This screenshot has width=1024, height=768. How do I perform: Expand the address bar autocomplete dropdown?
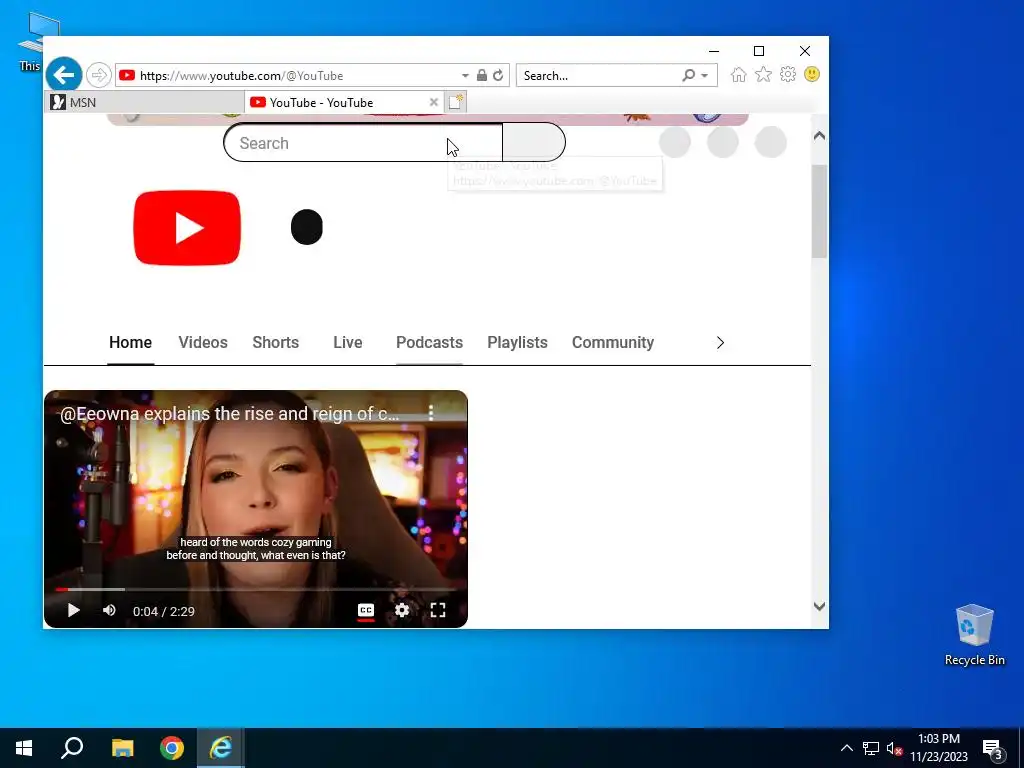tap(465, 76)
